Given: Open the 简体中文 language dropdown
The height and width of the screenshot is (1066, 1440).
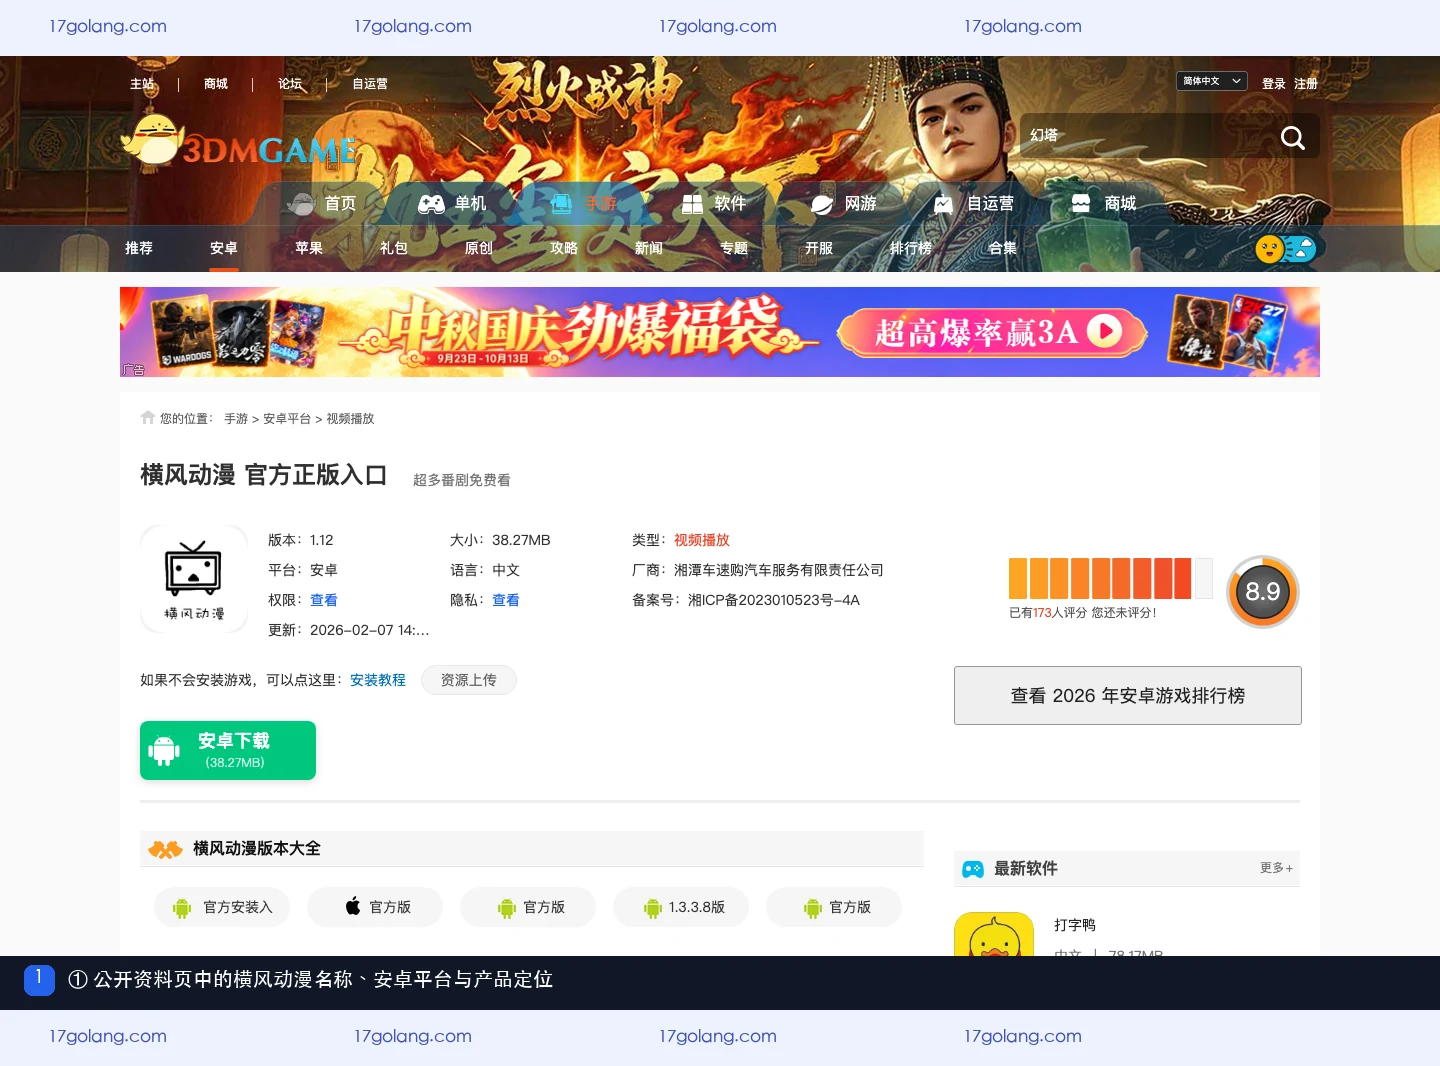Looking at the screenshot, I should pyautogui.click(x=1211, y=81).
